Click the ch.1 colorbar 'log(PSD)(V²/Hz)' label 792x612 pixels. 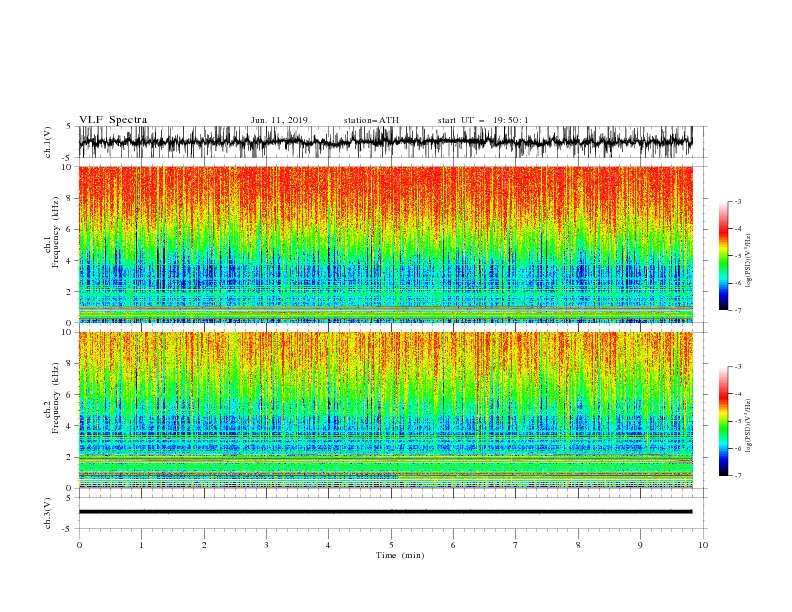[x=748, y=261]
